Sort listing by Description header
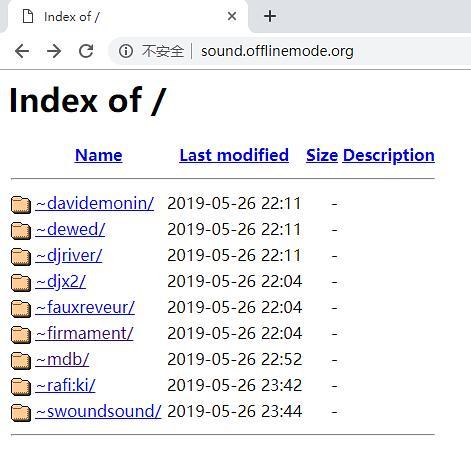The height and width of the screenshot is (465, 471). (389, 155)
